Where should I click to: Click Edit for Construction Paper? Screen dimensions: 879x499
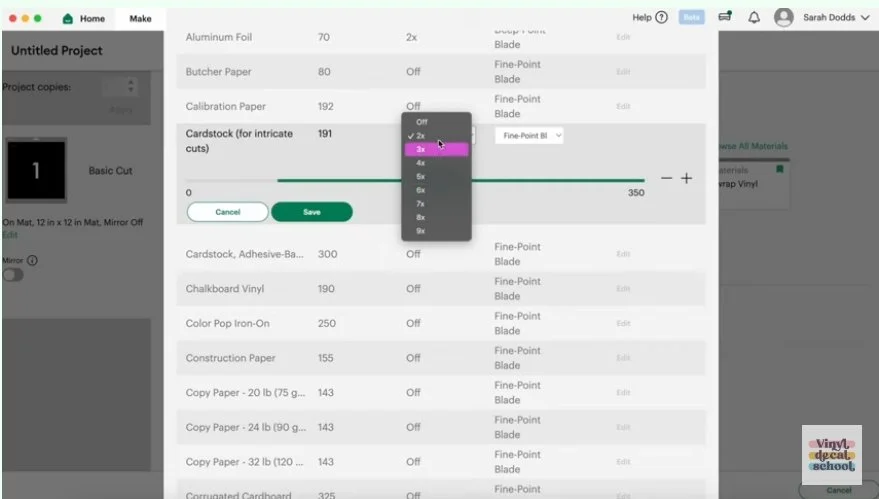[x=623, y=358]
